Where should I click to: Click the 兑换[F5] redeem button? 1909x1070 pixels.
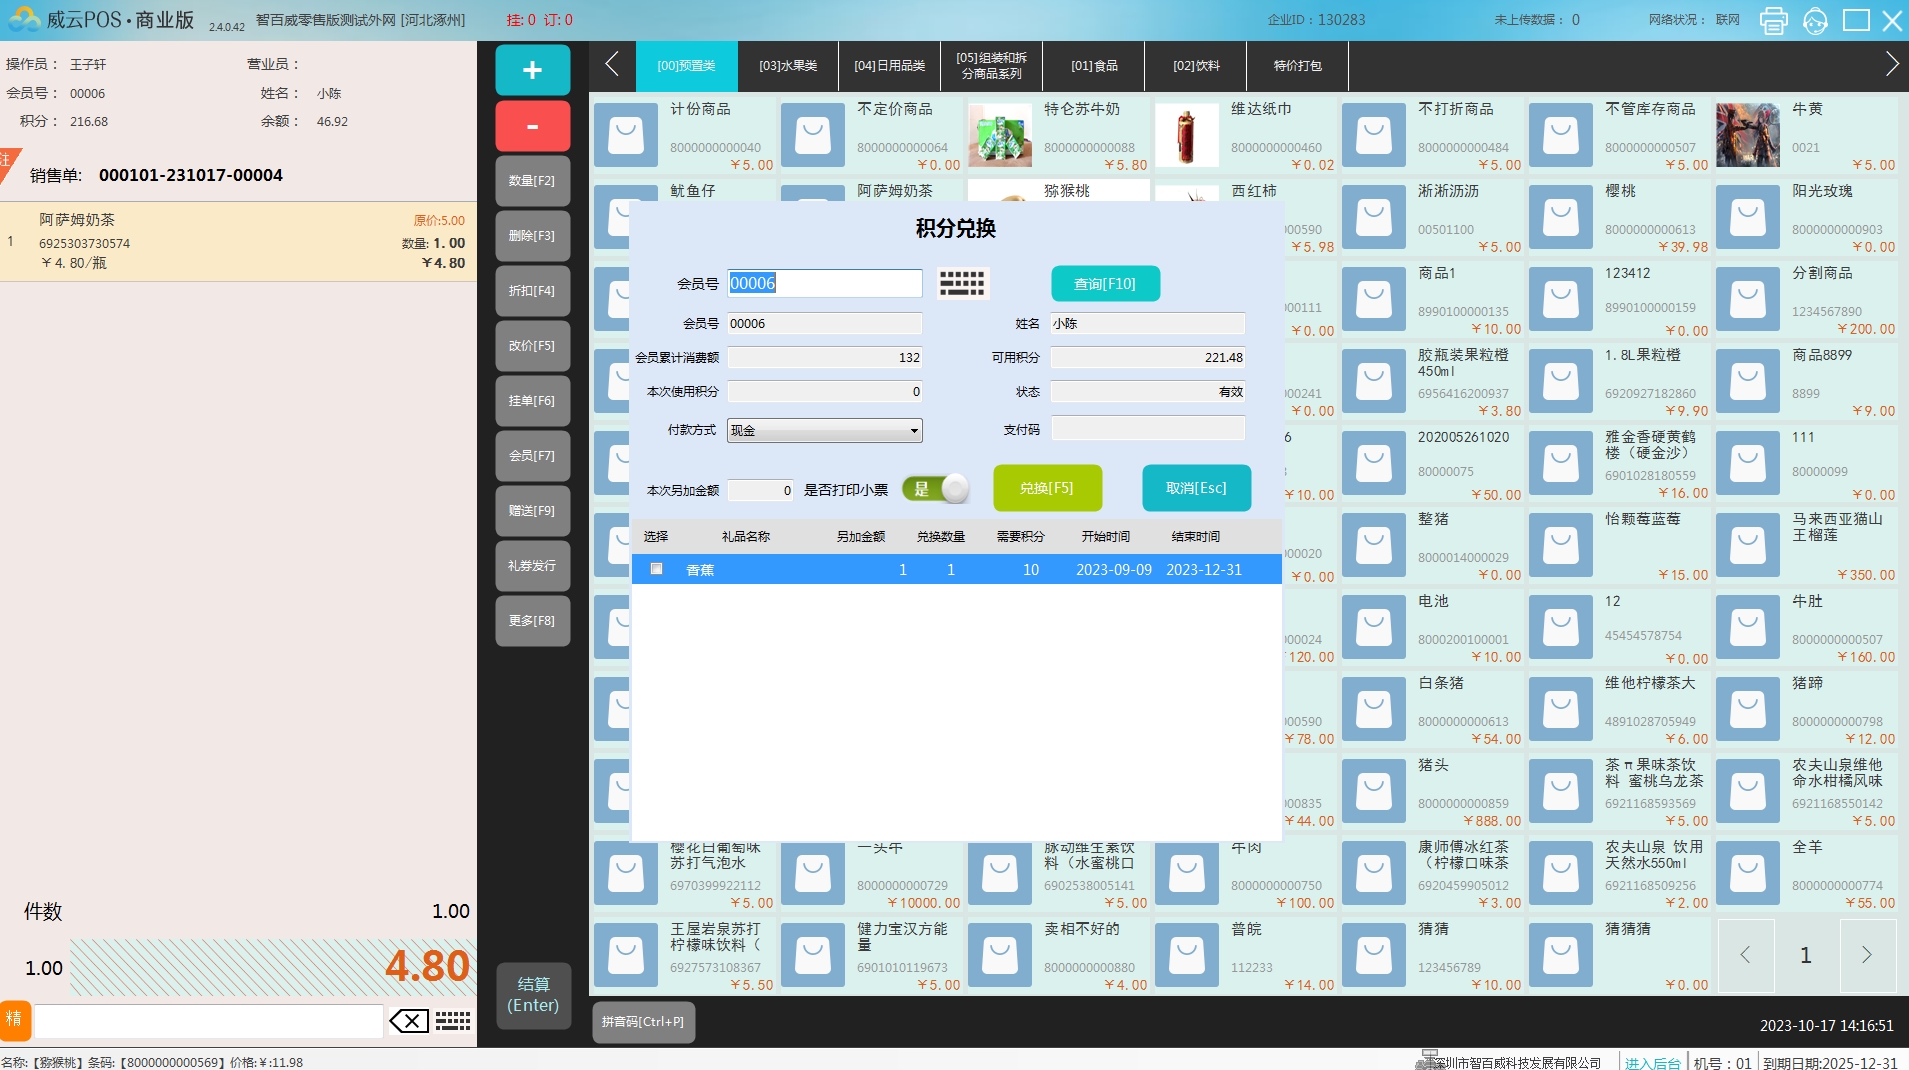(x=1047, y=488)
